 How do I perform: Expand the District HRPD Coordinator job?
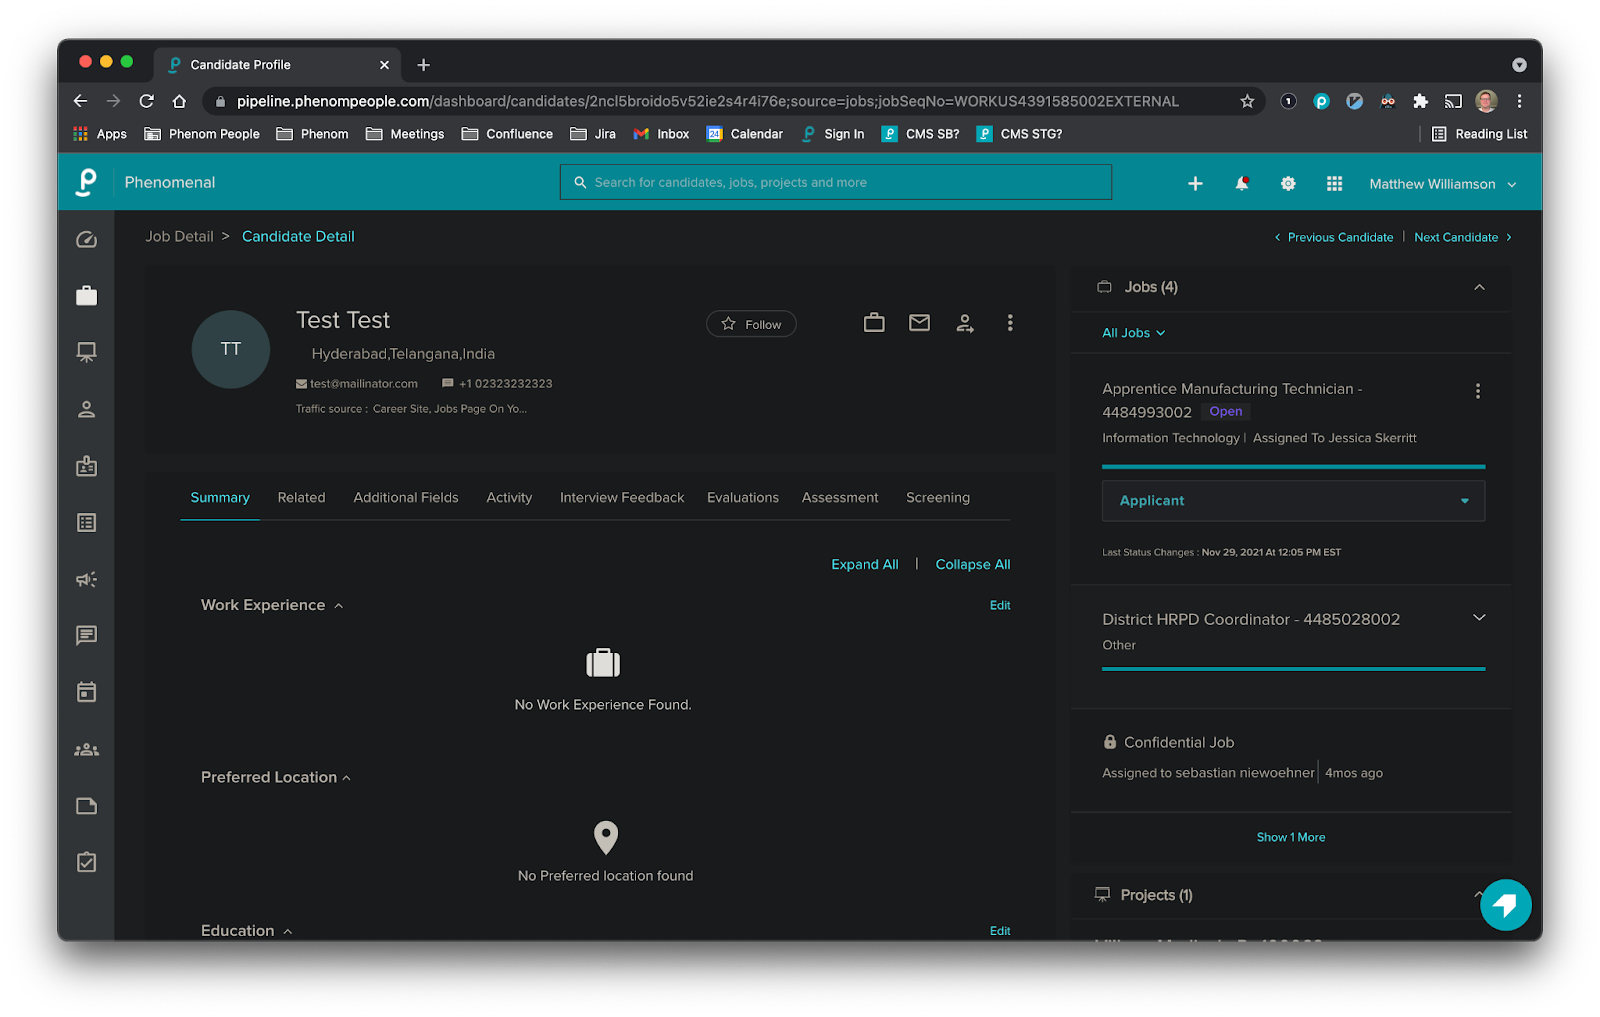(x=1479, y=618)
